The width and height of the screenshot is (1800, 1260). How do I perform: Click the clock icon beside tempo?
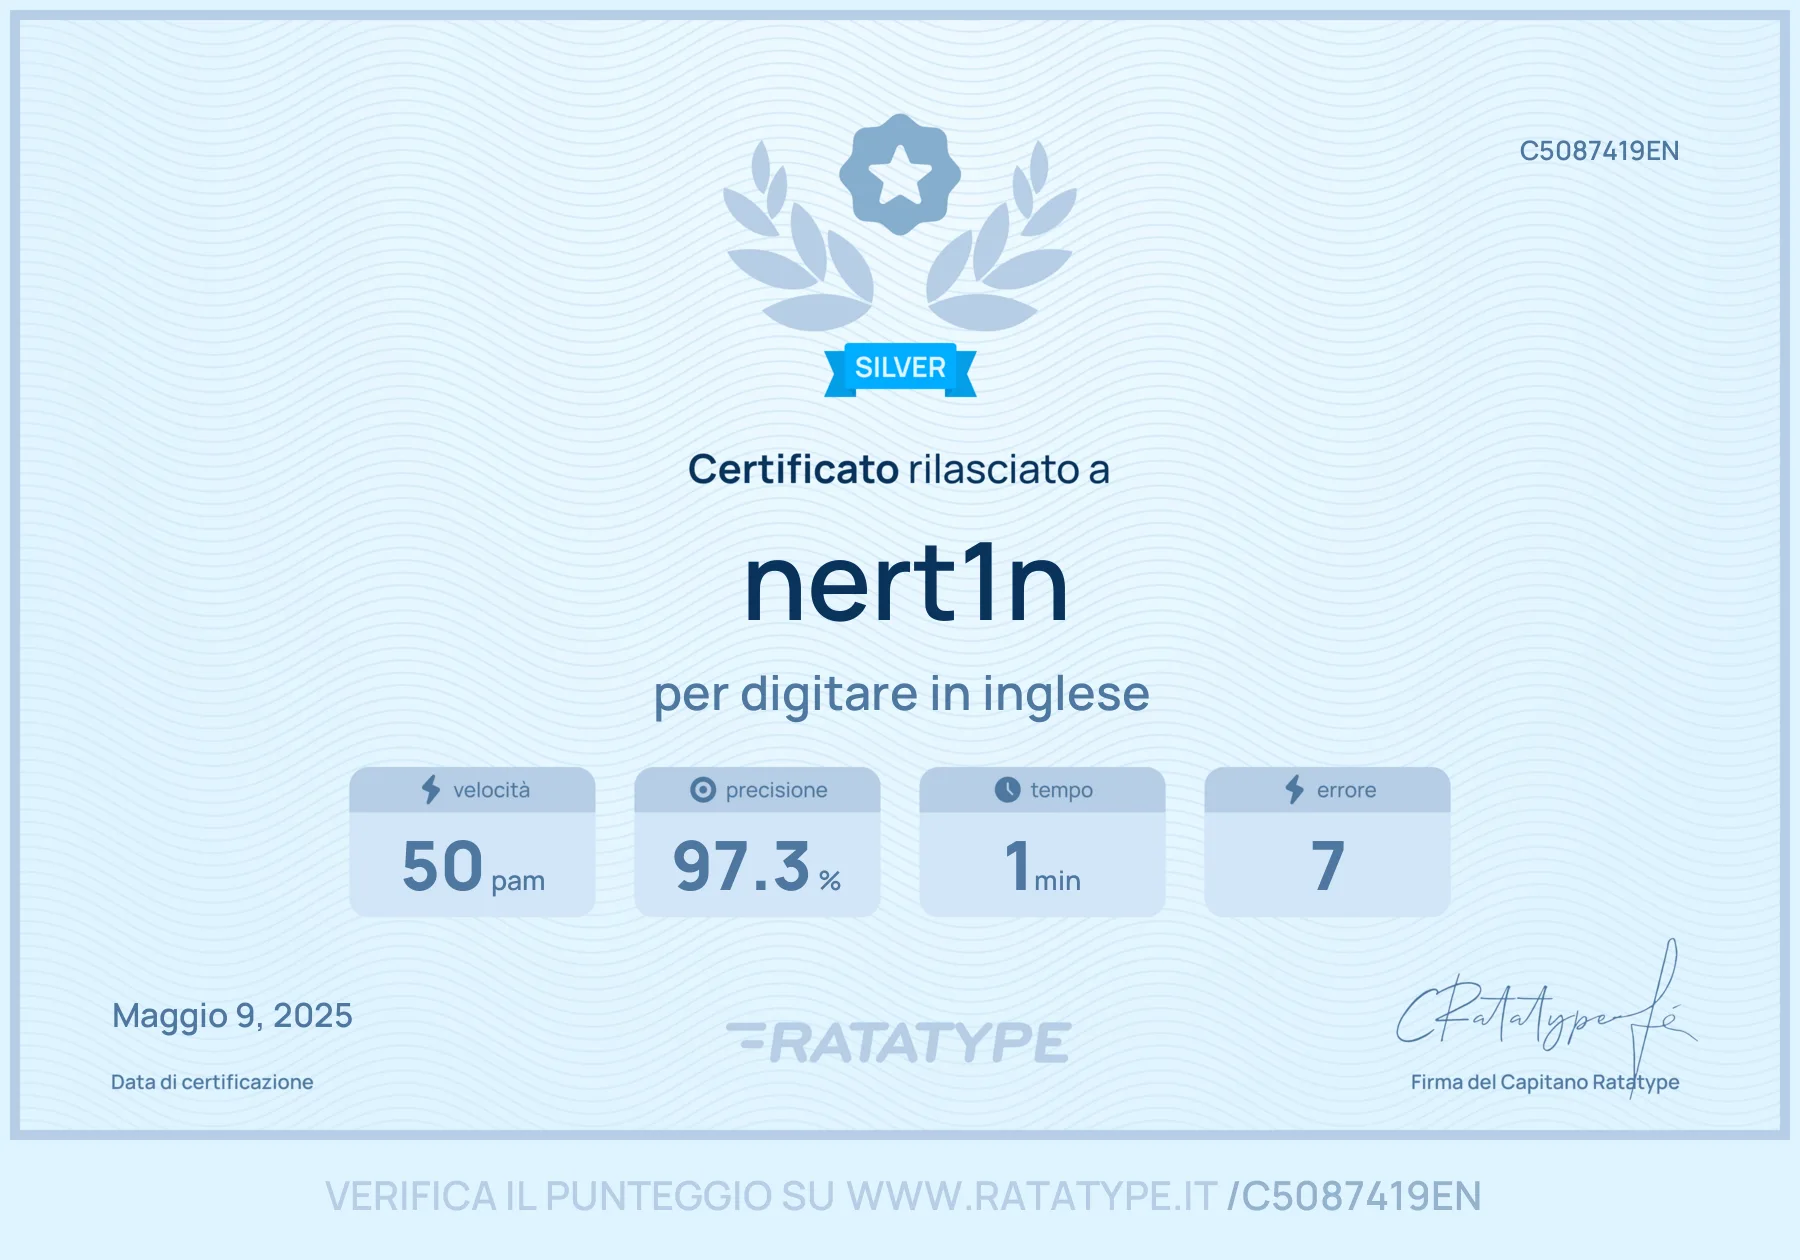coord(1007,790)
